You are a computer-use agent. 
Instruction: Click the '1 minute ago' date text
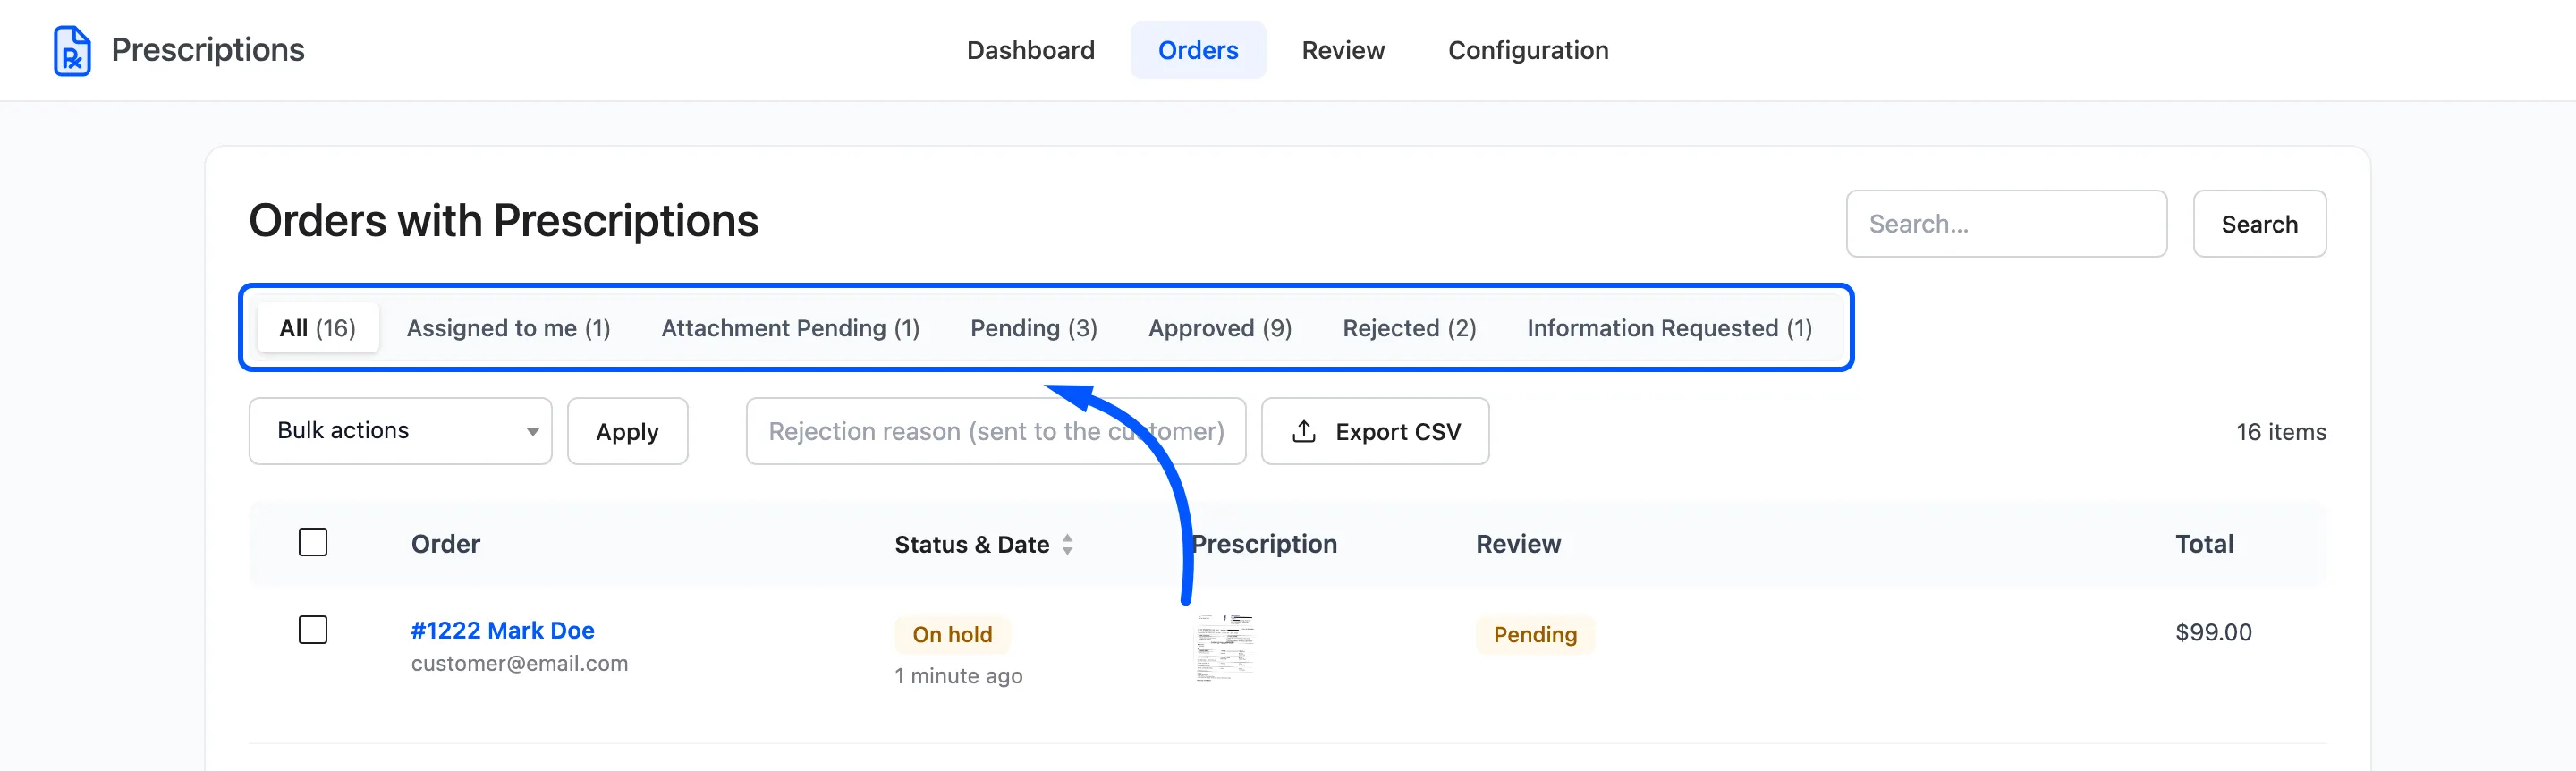coord(958,676)
